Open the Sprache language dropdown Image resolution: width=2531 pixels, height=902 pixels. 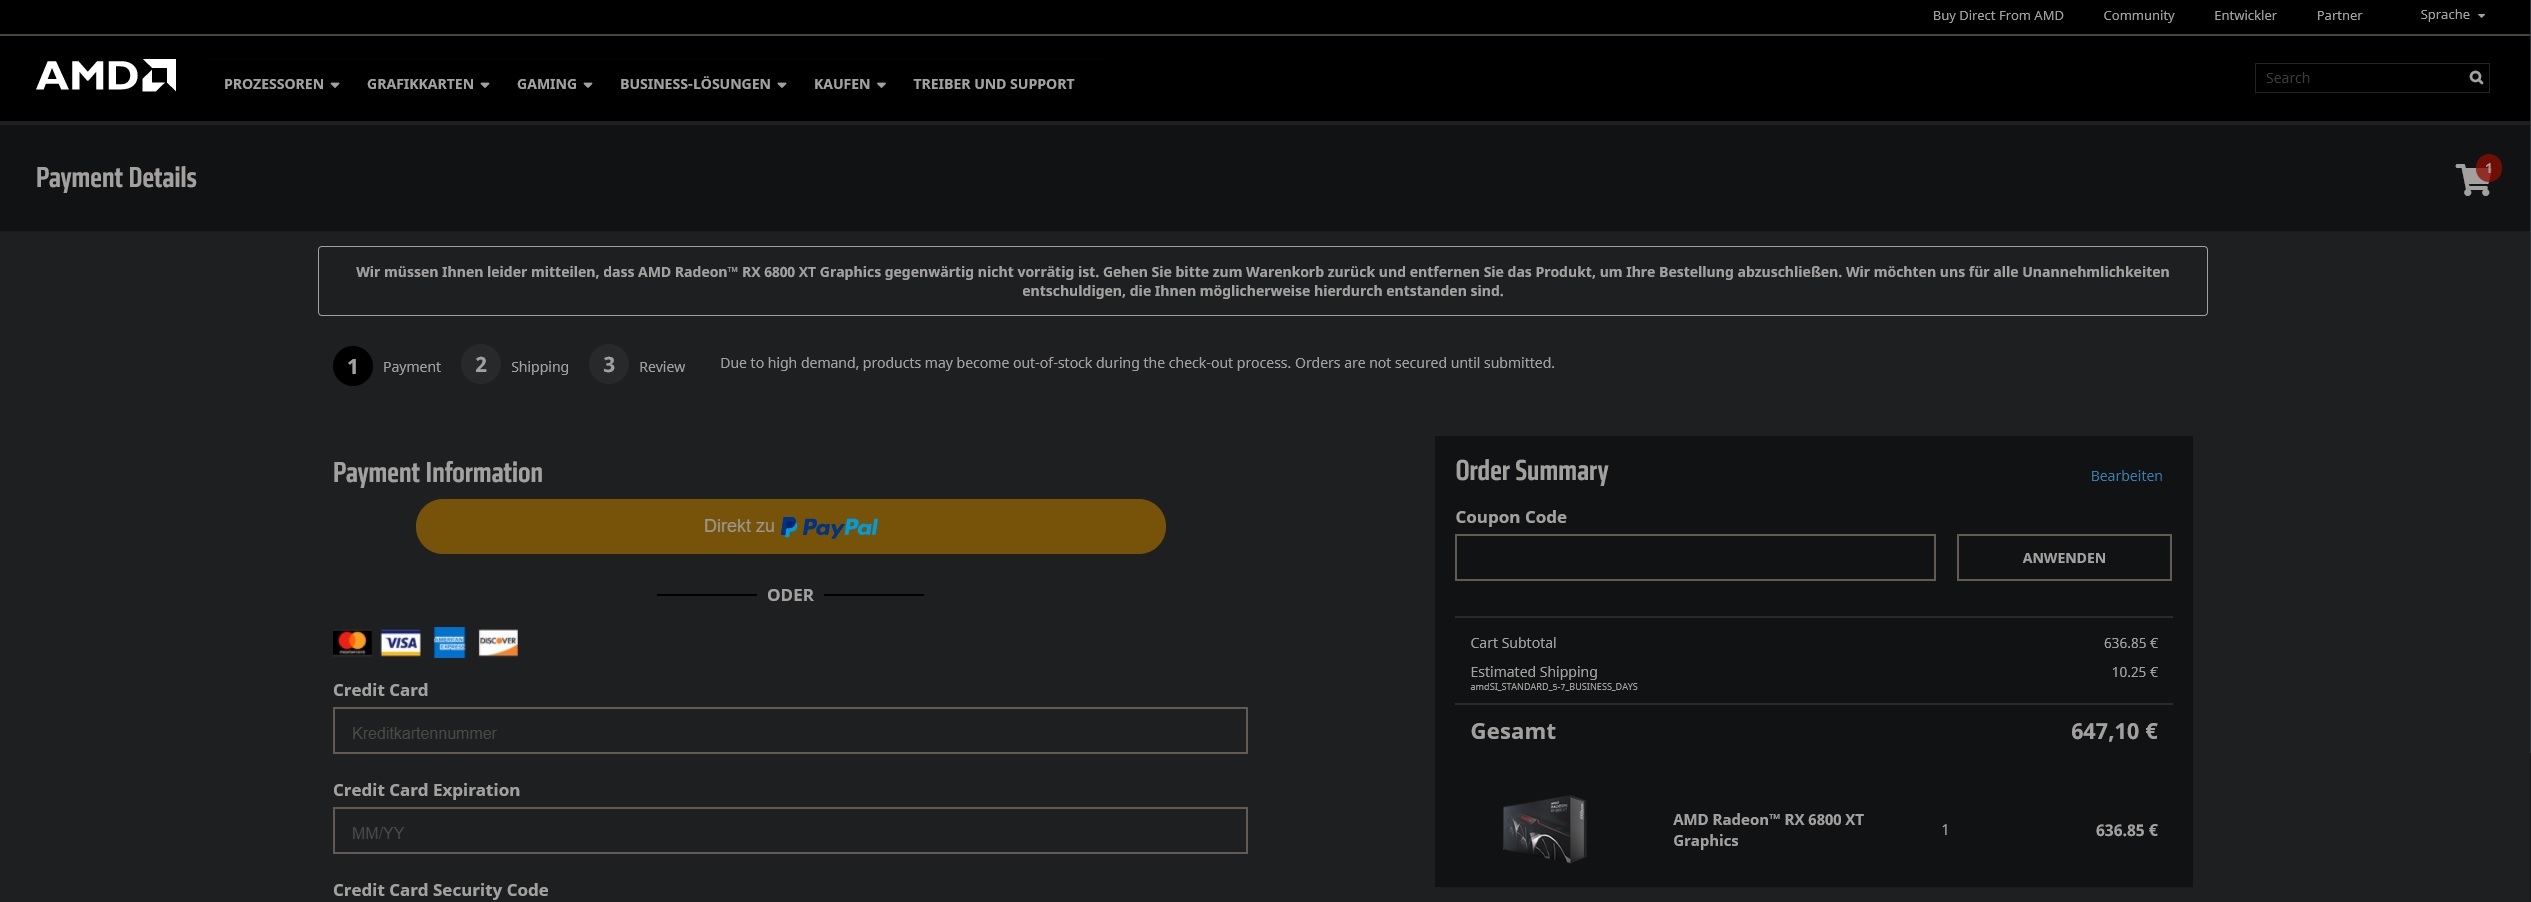pyautogui.click(x=2452, y=15)
